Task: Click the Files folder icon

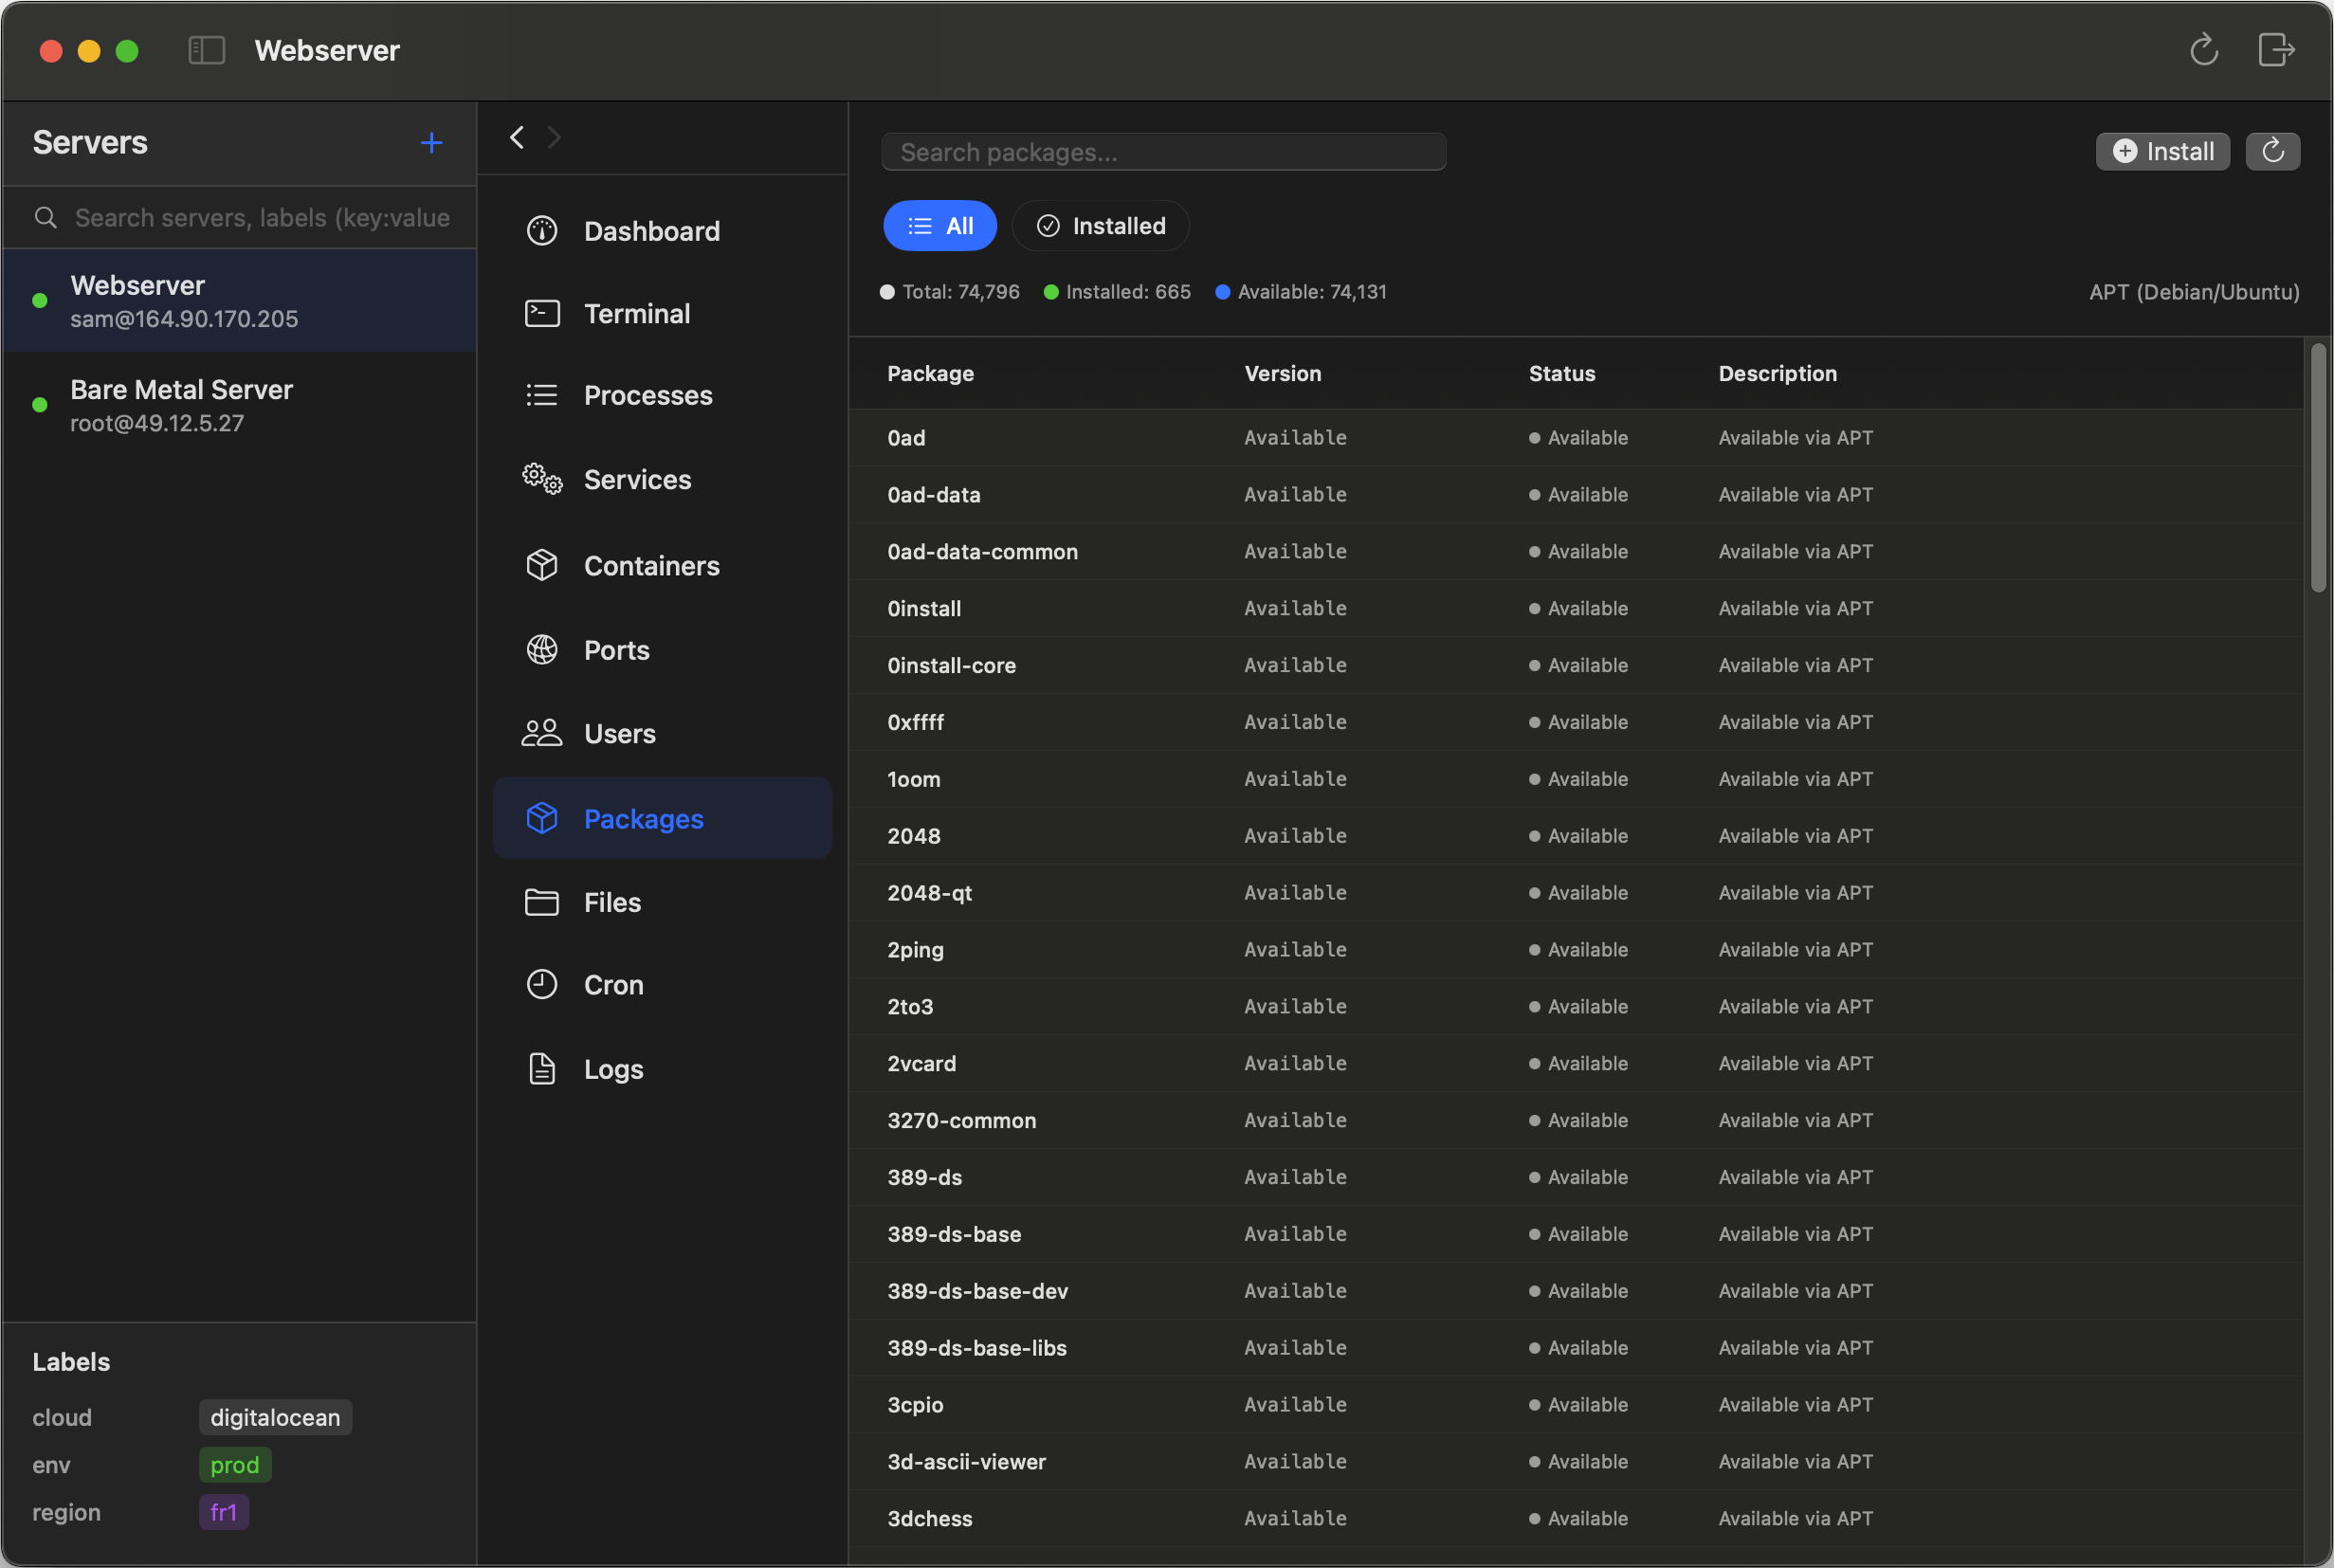Action: click(x=542, y=902)
